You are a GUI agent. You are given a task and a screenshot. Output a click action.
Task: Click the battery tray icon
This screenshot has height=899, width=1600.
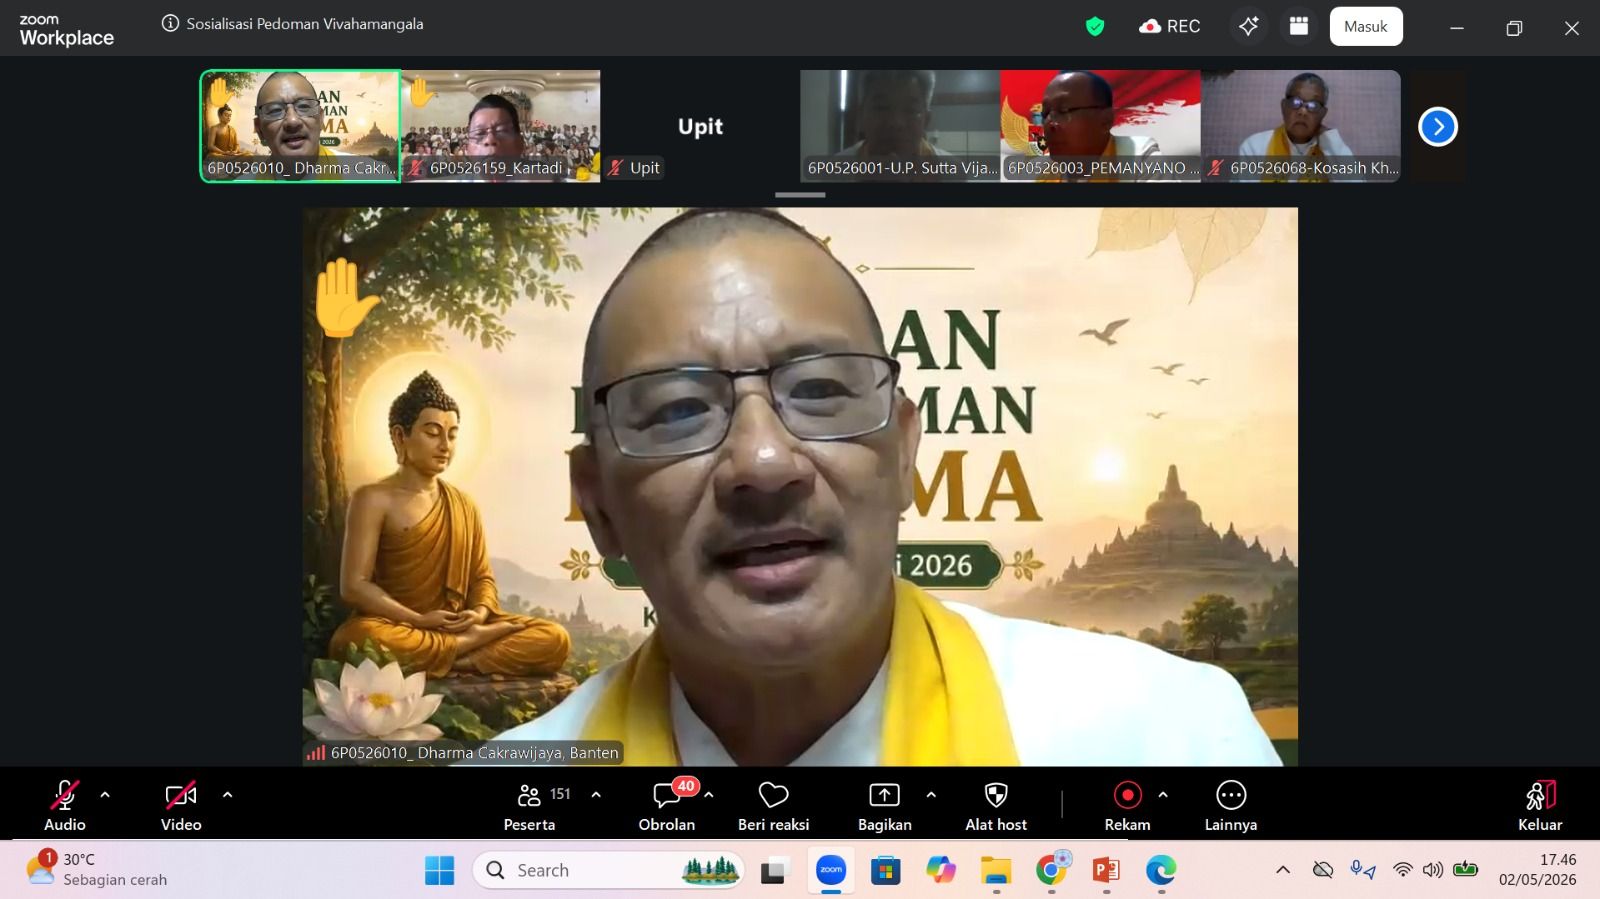coord(1466,870)
